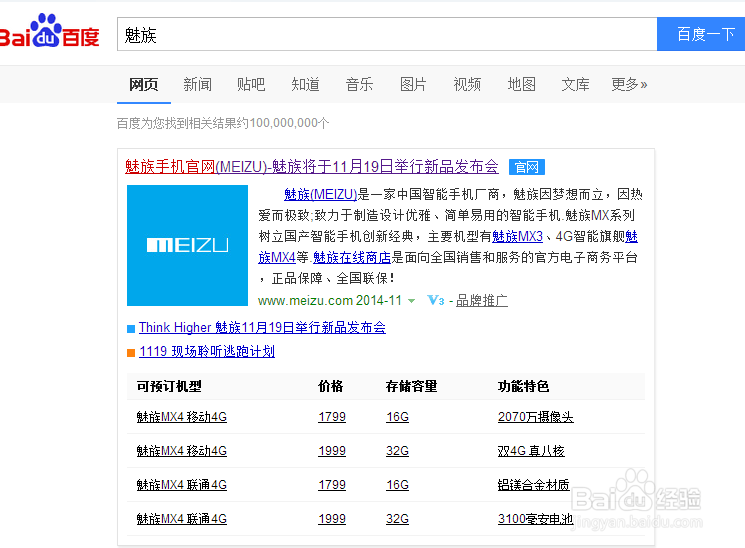Image resolution: width=745 pixels, height=548 pixels.
Task: Click the 官网 badge
Action: pyautogui.click(x=526, y=167)
